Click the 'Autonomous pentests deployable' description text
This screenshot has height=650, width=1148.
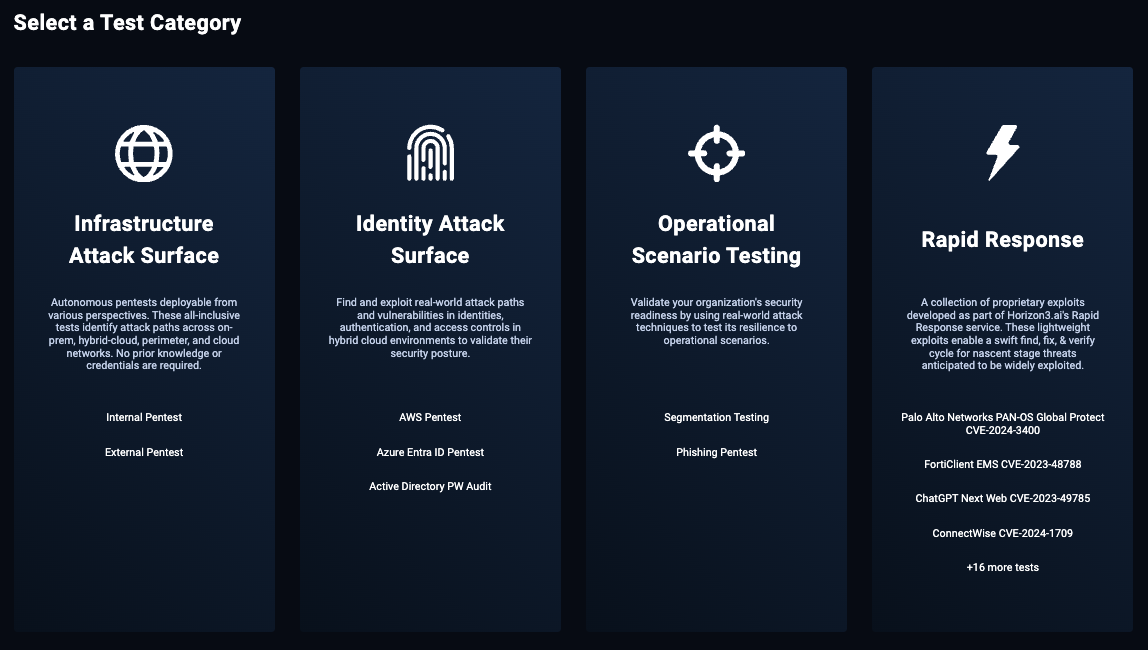click(x=144, y=334)
